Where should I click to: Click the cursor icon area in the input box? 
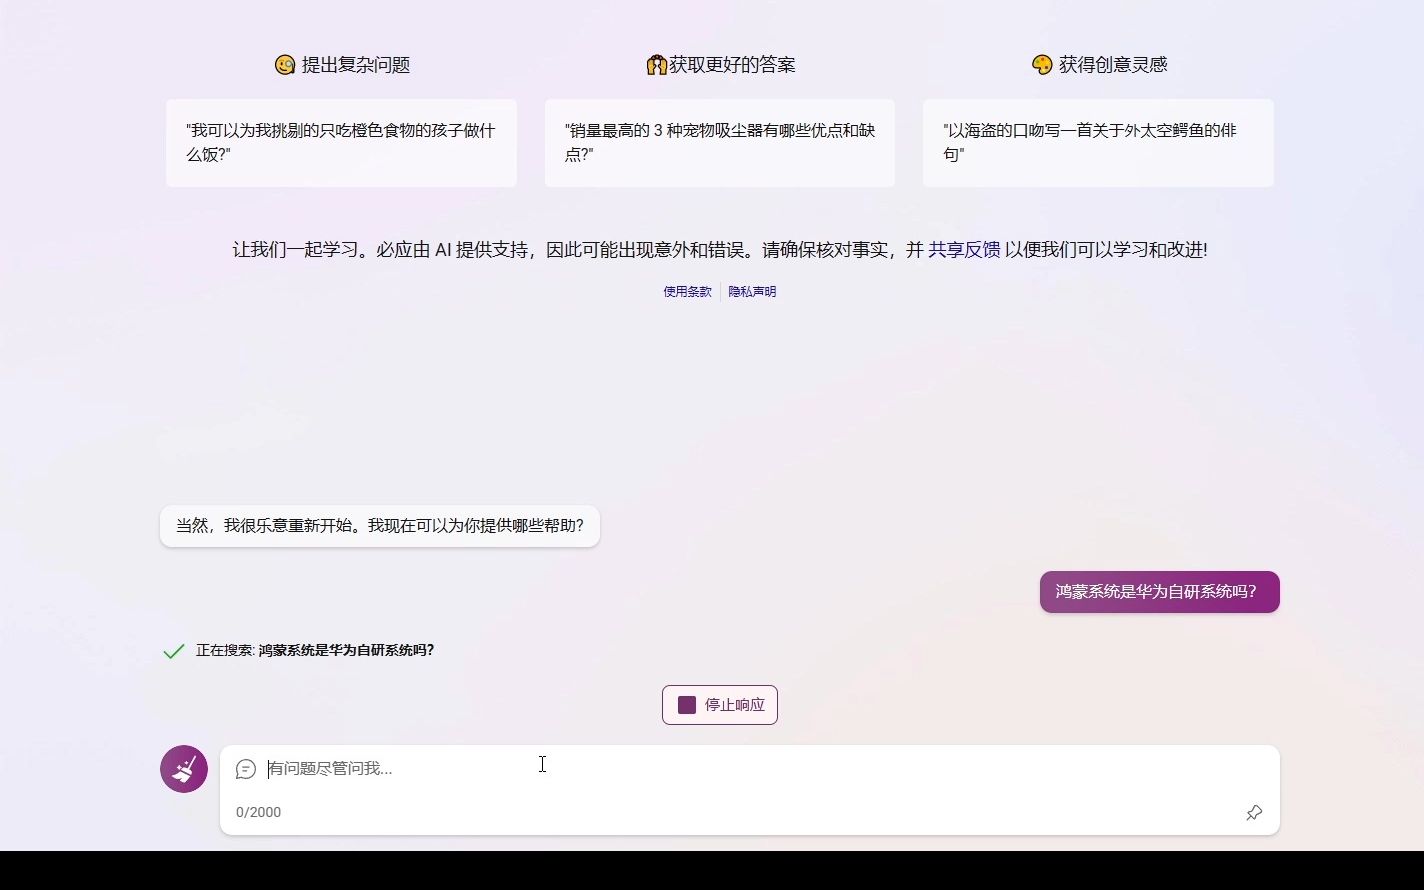point(542,764)
